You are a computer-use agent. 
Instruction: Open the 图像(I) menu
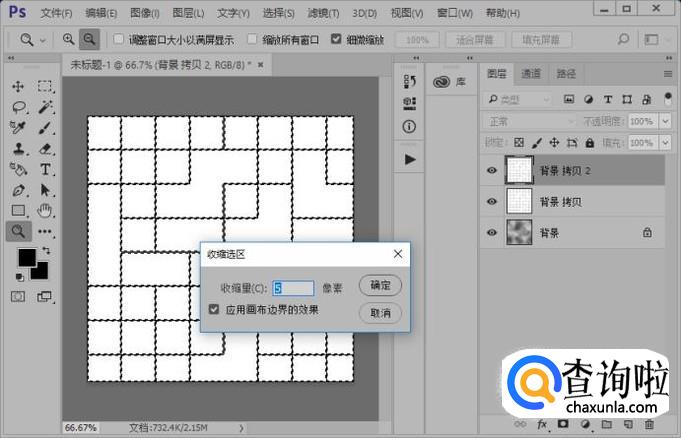[145, 13]
